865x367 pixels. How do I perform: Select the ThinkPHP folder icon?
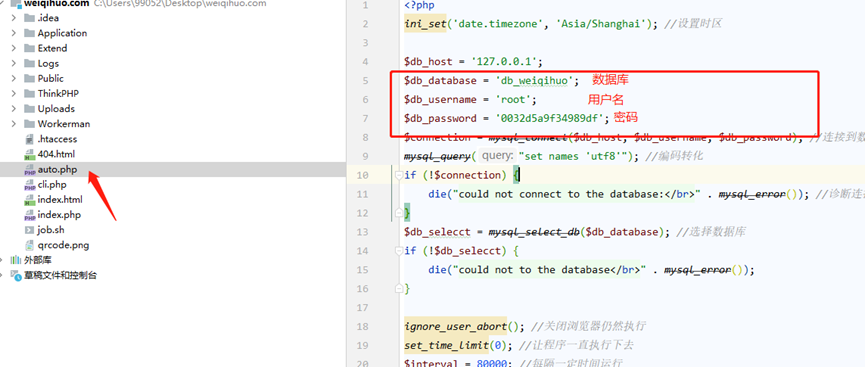[x=29, y=93]
